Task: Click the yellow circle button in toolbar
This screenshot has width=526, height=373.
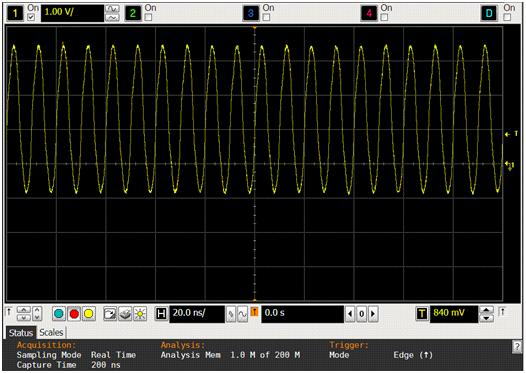Action: pyautogui.click(x=89, y=314)
